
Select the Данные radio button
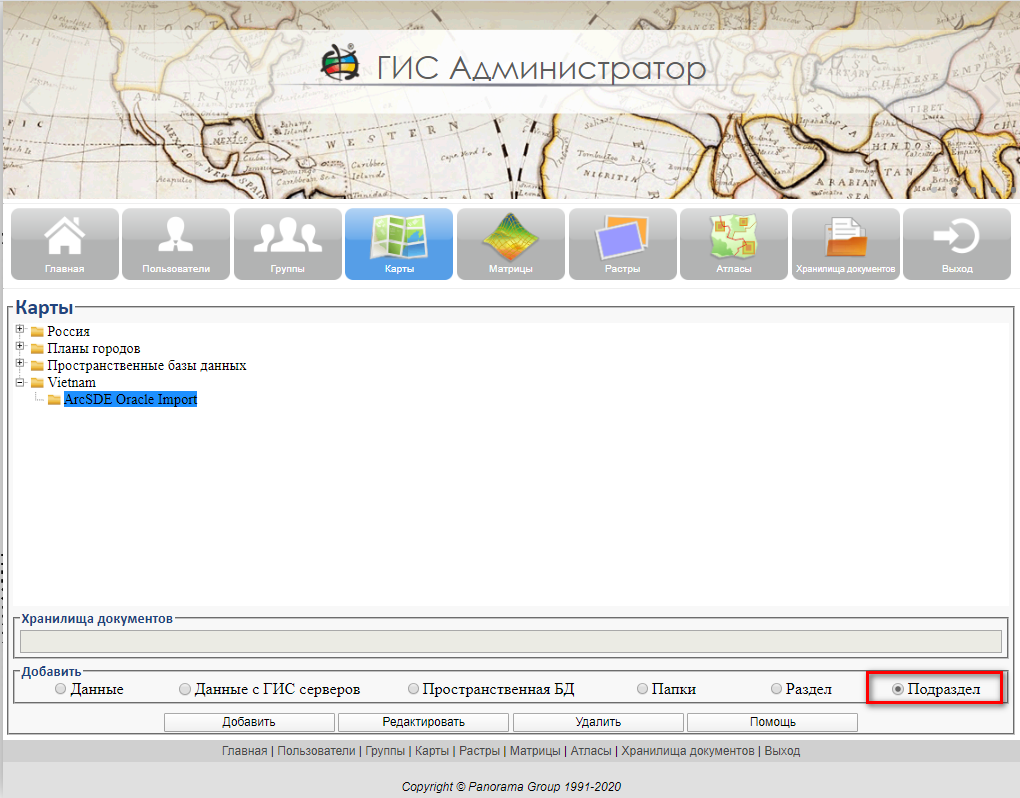tap(61, 689)
